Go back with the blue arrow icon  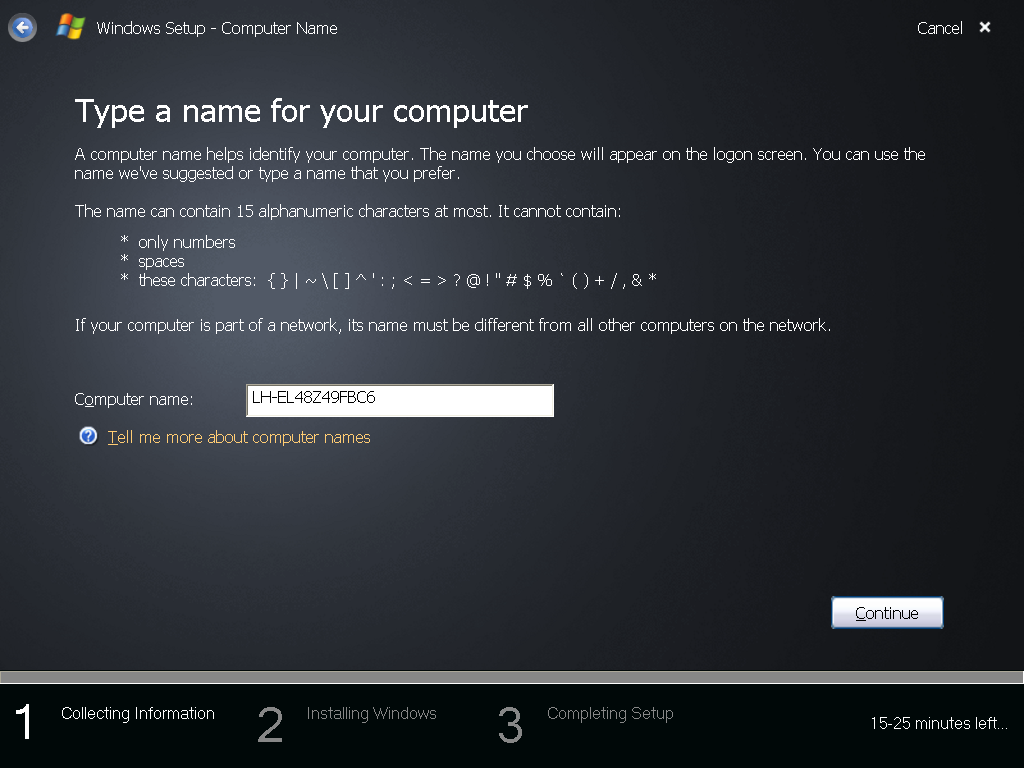[x=23, y=28]
